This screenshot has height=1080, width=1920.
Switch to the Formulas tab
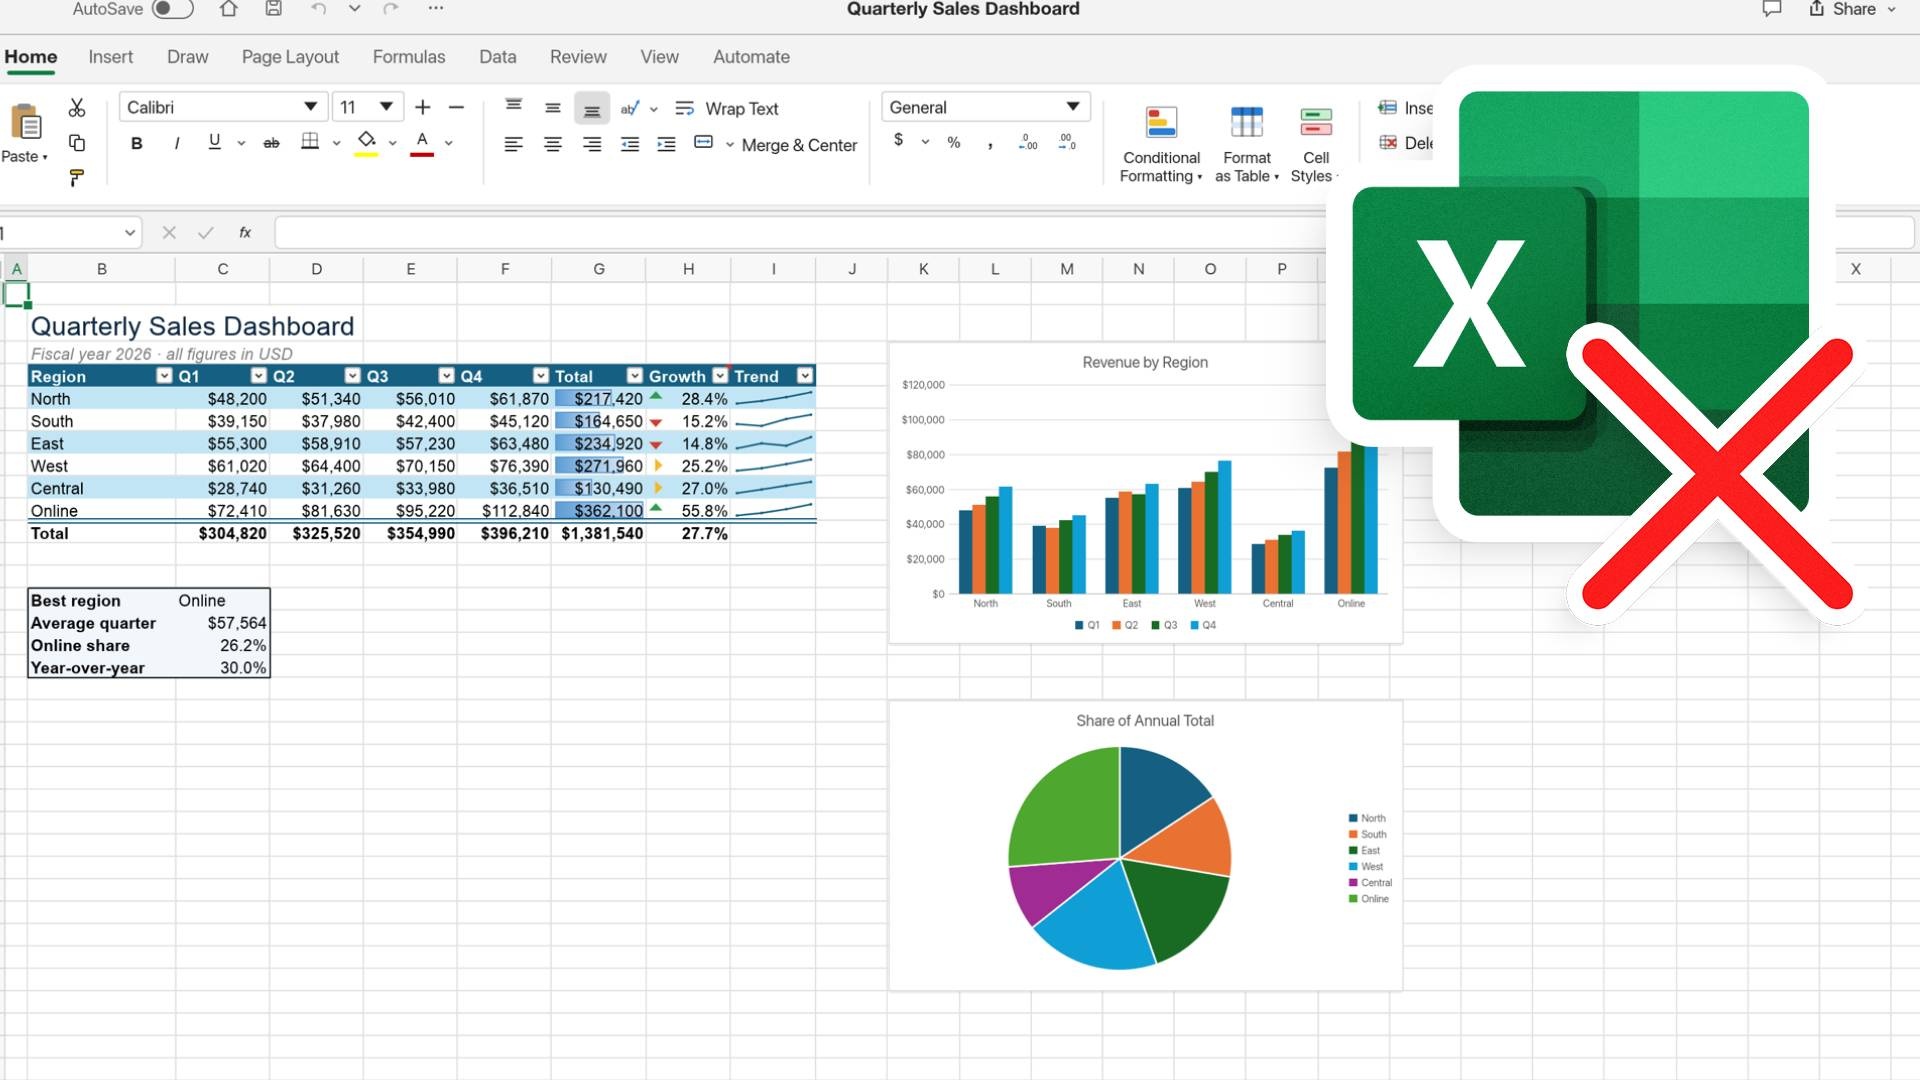pos(409,57)
